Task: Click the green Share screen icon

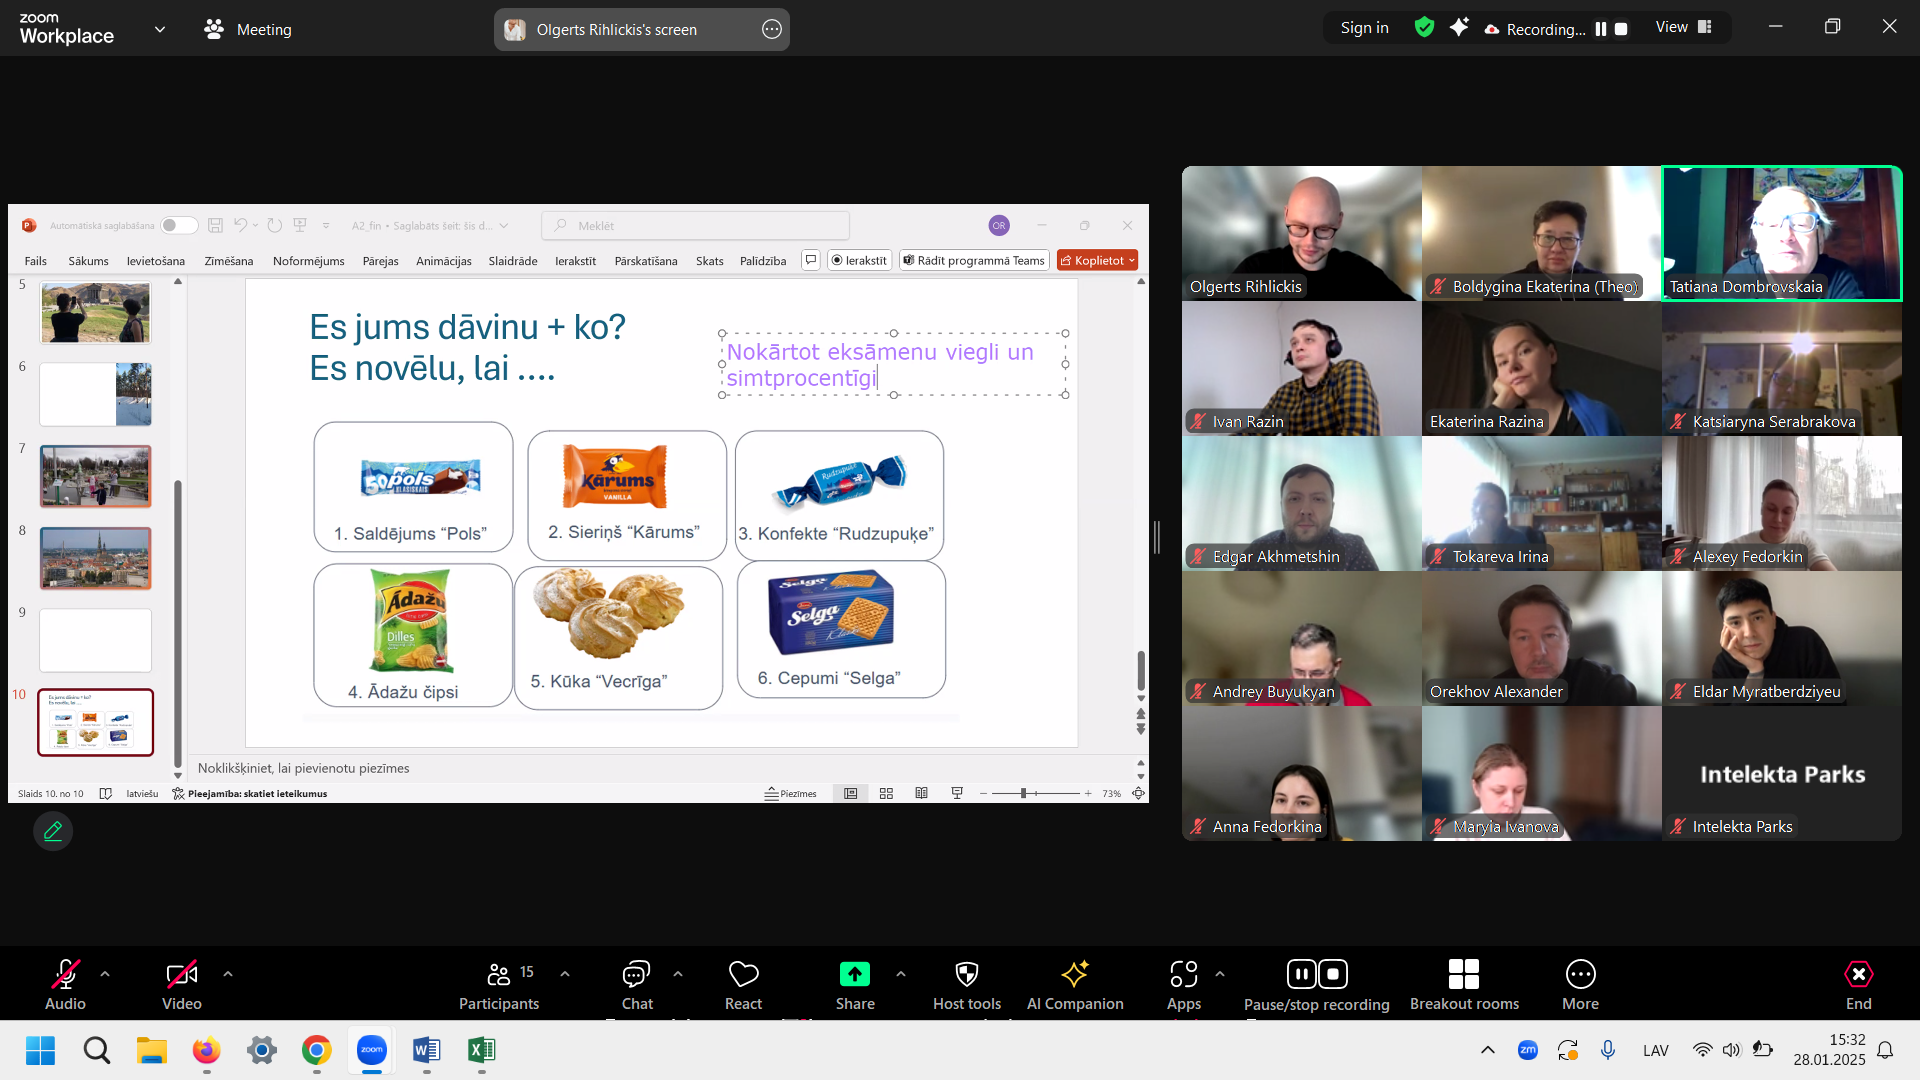Action: pos(855,974)
